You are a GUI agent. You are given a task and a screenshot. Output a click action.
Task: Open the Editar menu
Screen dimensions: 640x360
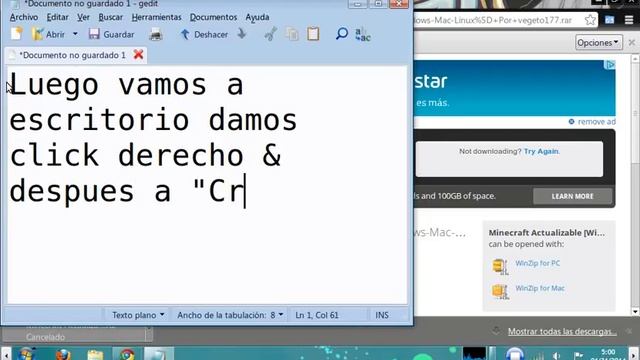57,17
